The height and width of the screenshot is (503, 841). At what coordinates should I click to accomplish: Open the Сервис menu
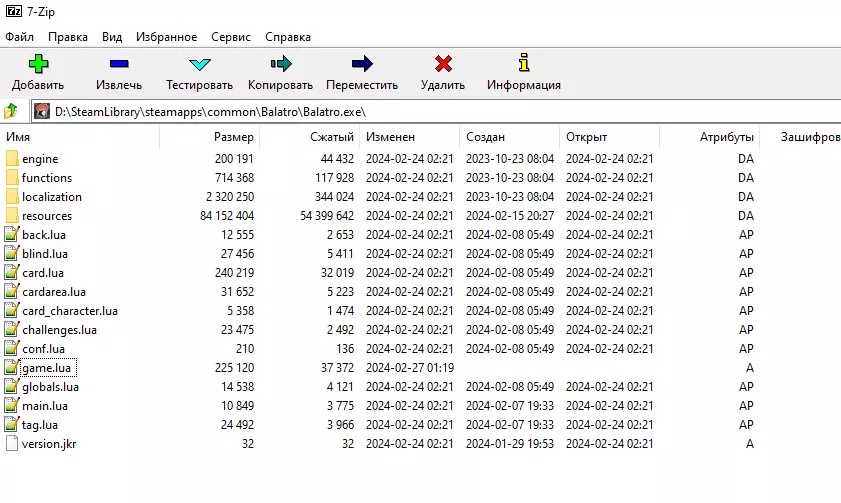[x=231, y=37]
